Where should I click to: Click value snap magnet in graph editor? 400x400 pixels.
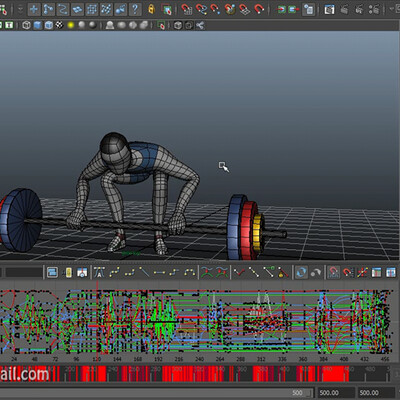tap(348, 272)
